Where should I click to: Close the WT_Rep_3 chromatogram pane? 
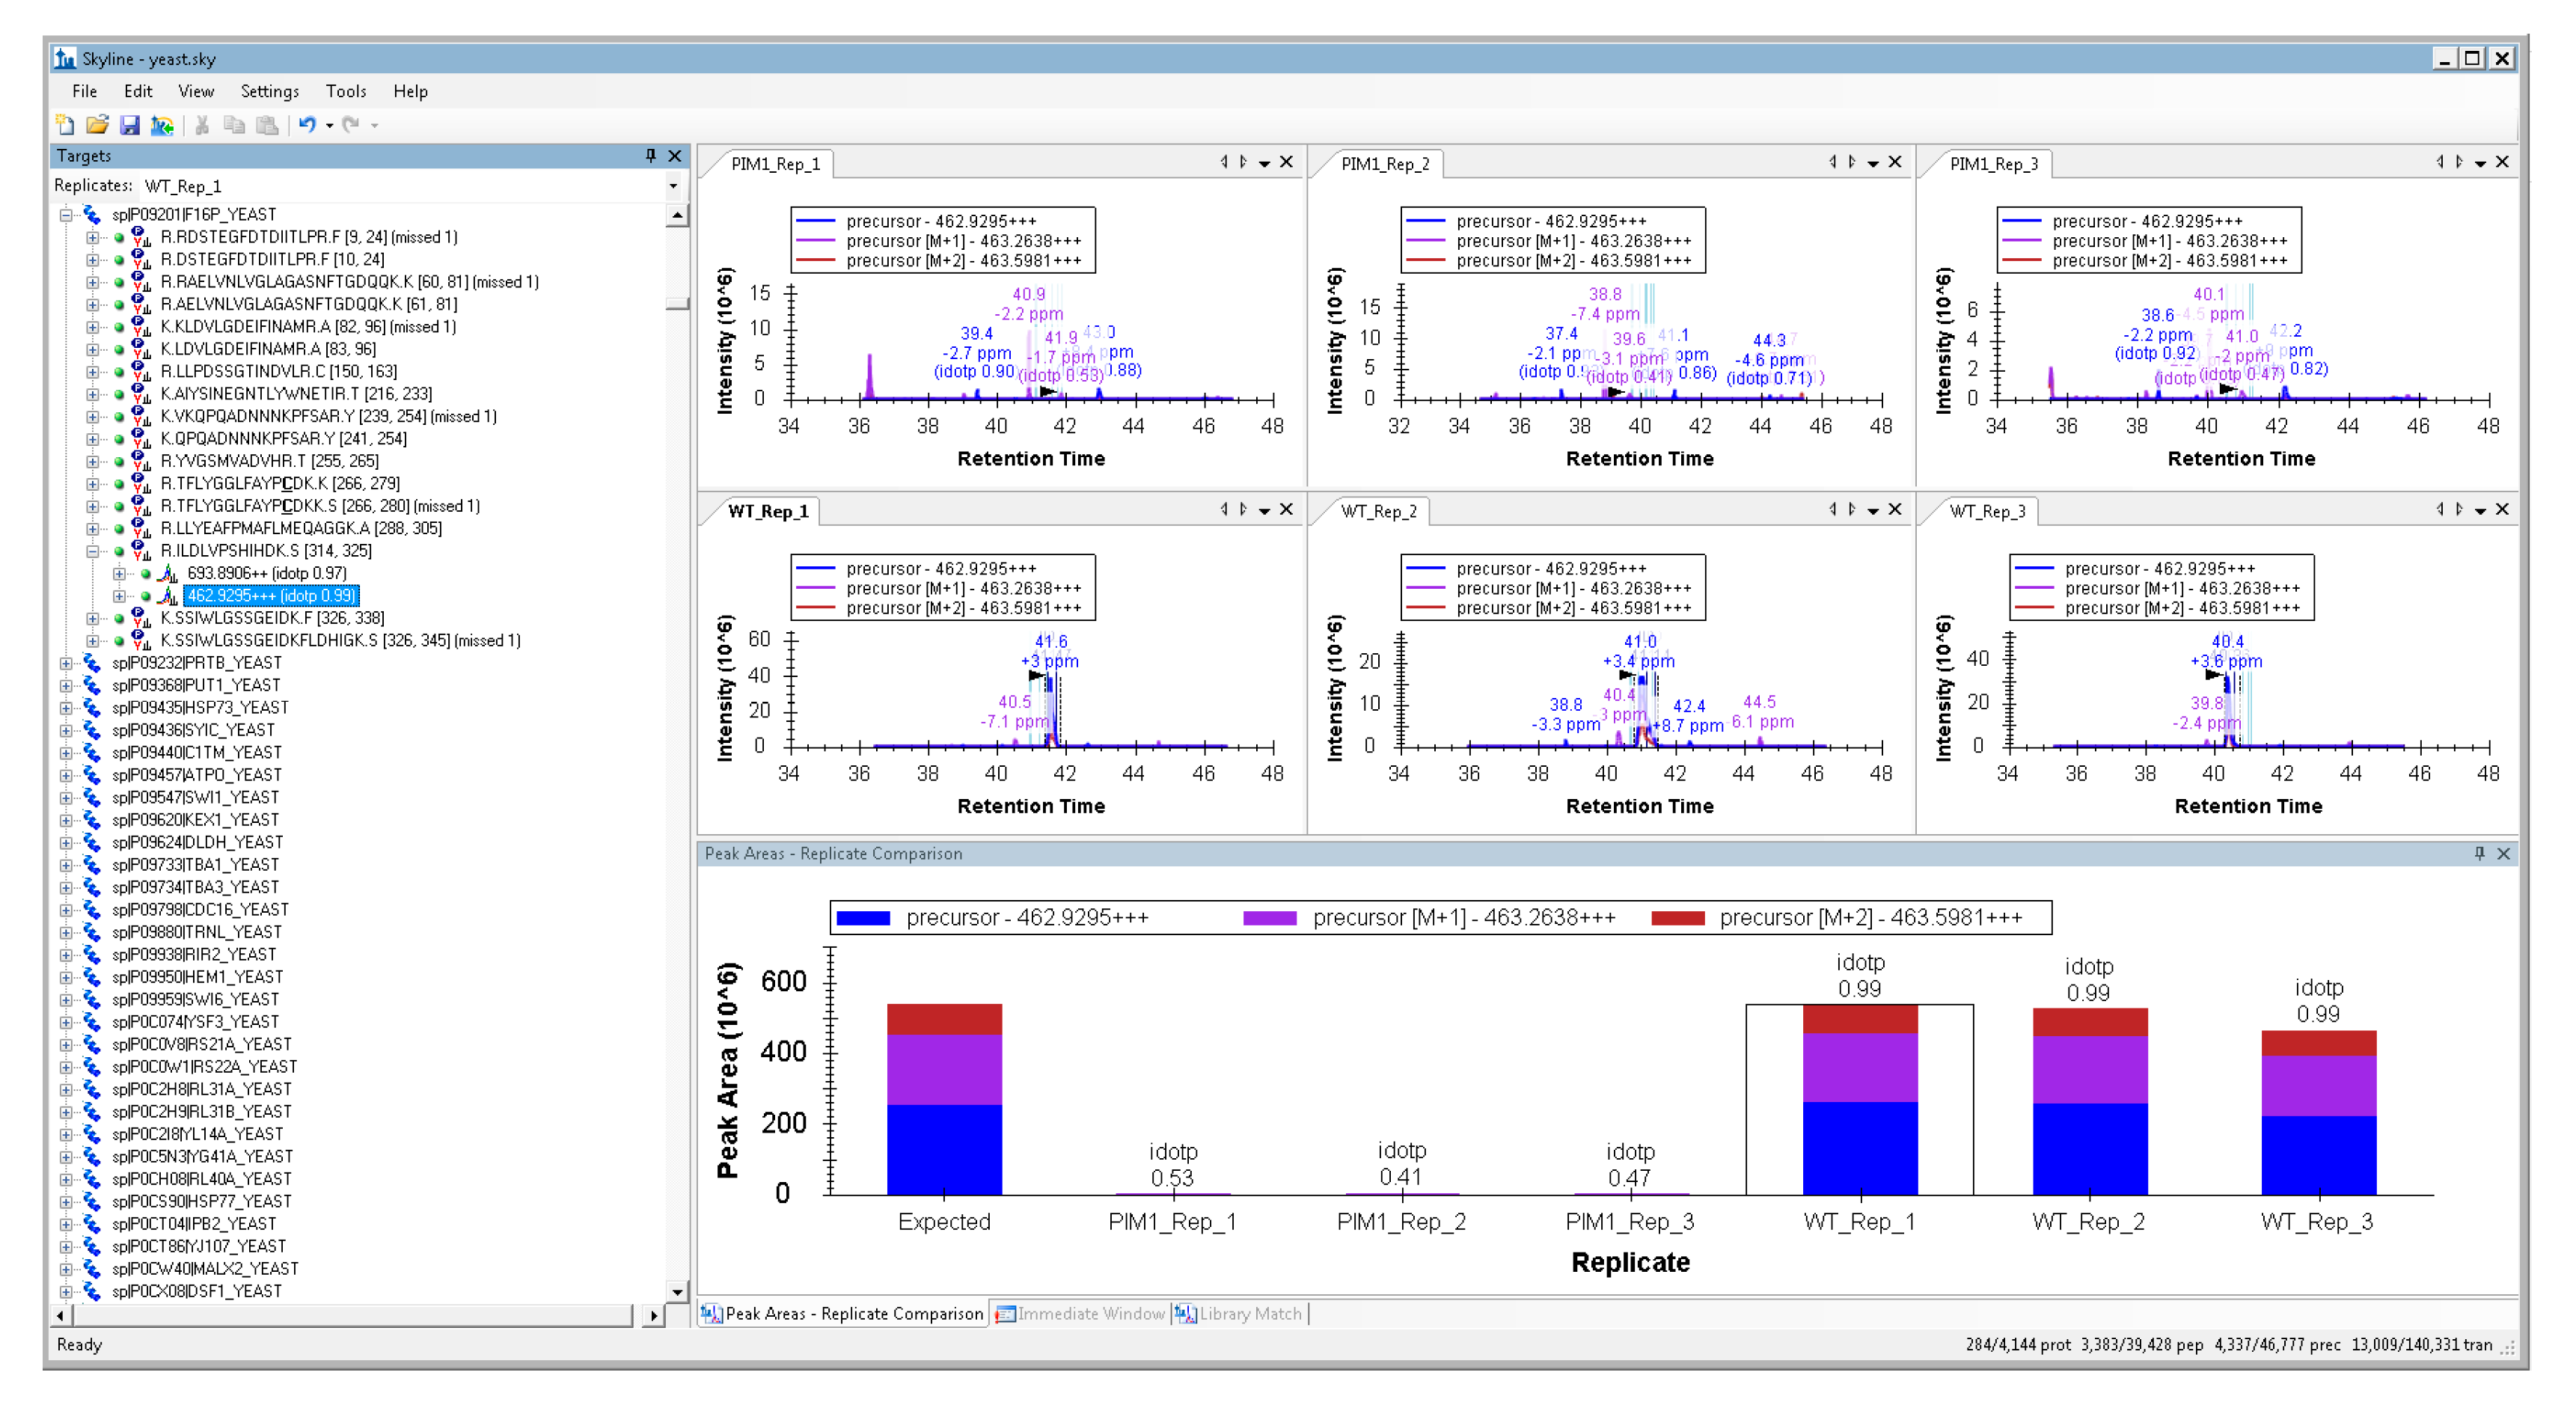tap(2502, 510)
